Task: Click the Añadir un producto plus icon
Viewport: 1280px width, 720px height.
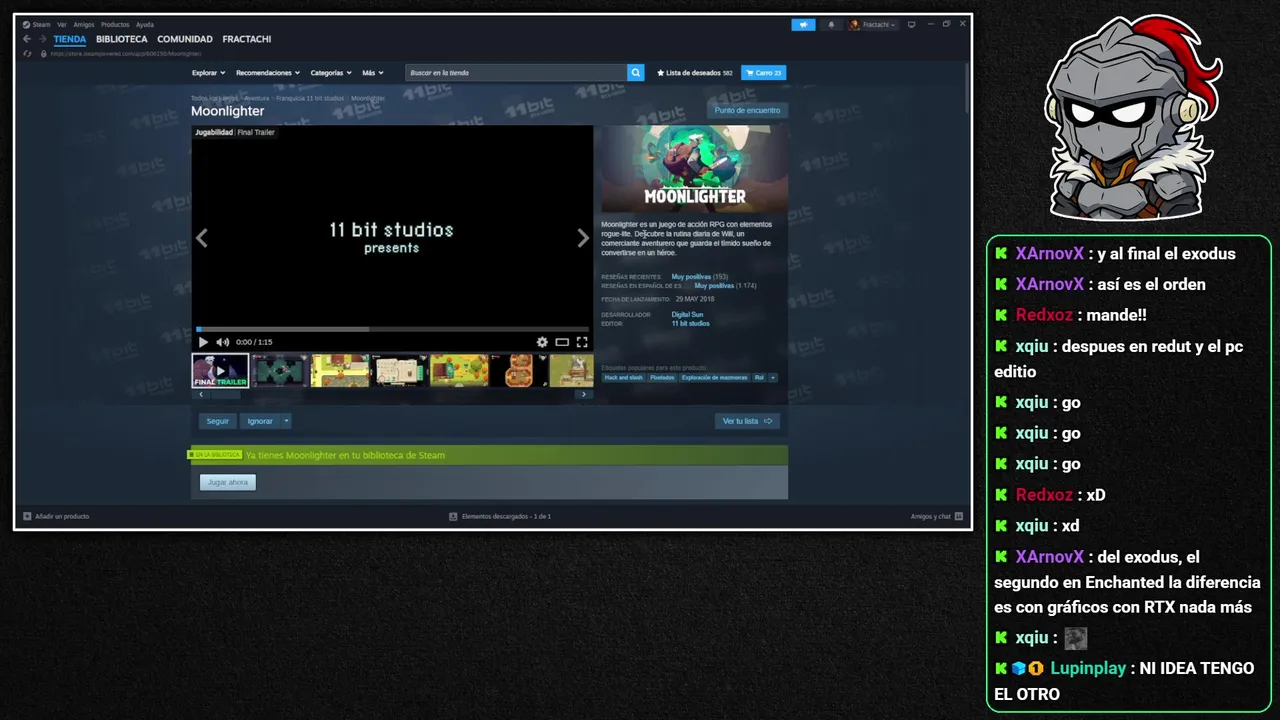Action: click(28, 516)
